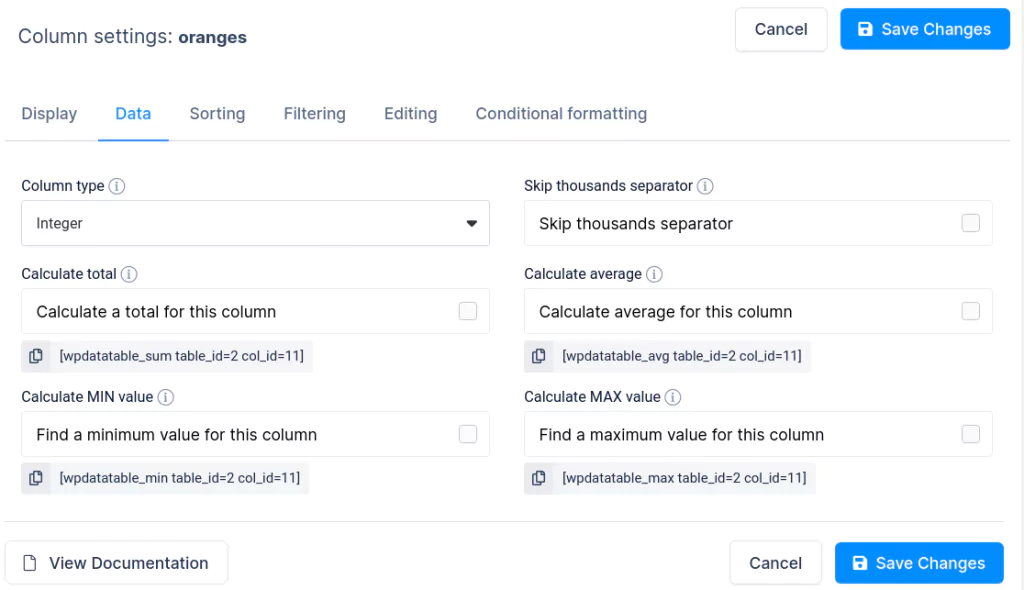This screenshot has width=1024, height=590.
Task: Open the Conditional formatting tab
Action: point(561,114)
